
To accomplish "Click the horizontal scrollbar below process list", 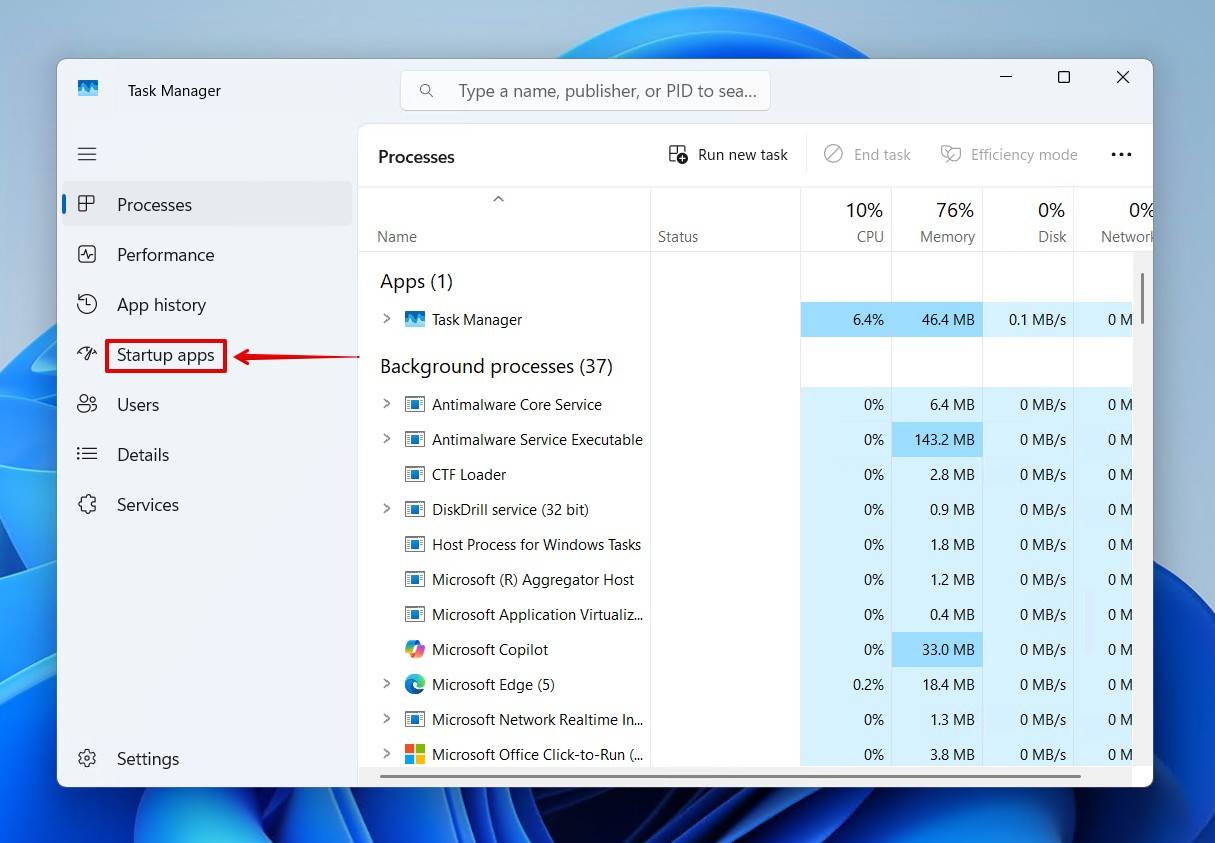I will (x=730, y=776).
